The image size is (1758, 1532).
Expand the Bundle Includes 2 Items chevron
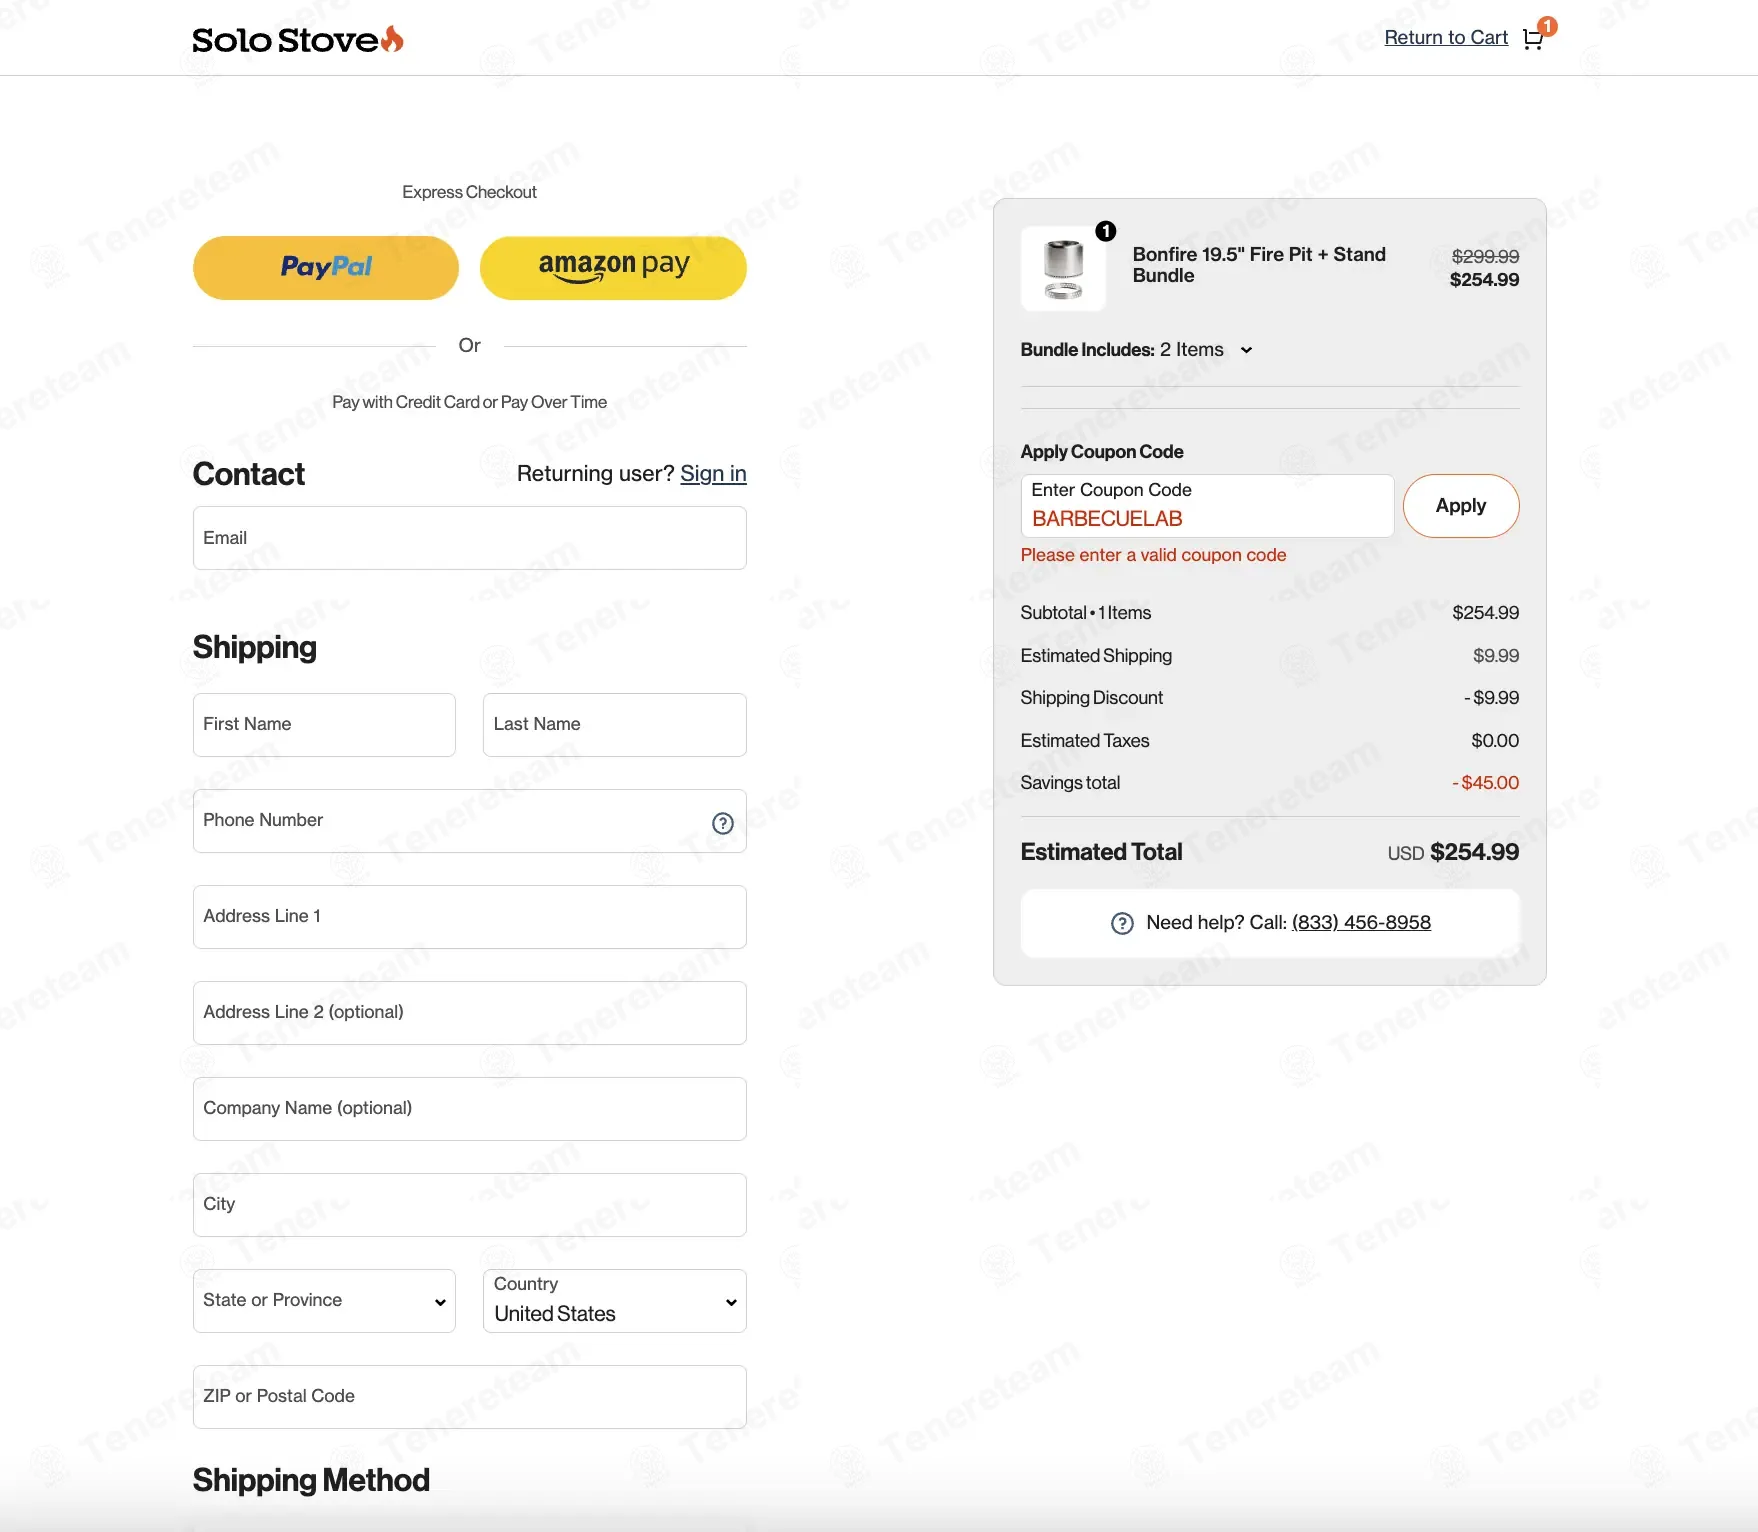click(x=1246, y=350)
